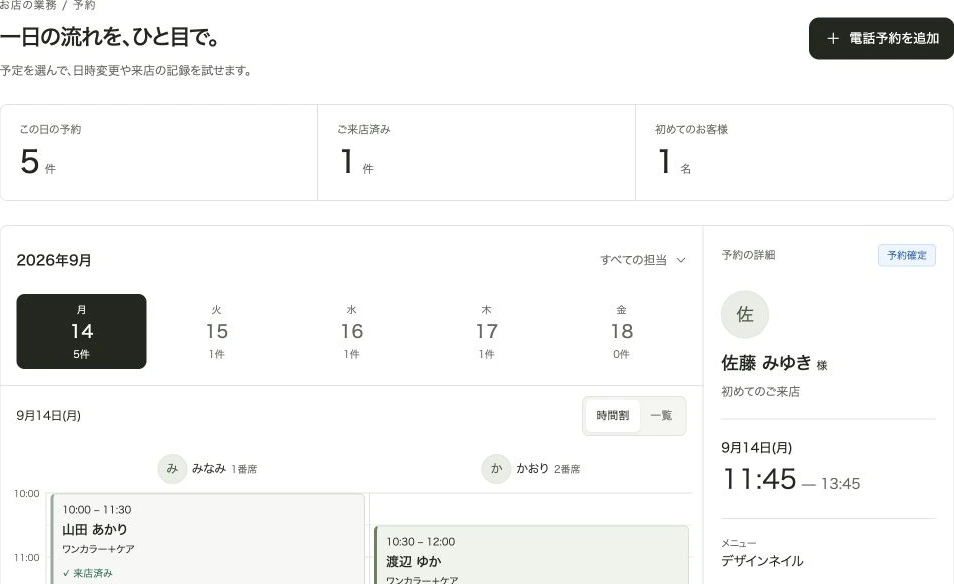Click かおり 2番席 column header
The width and height of the screenshot is (954, 584).
pos(531,468)
